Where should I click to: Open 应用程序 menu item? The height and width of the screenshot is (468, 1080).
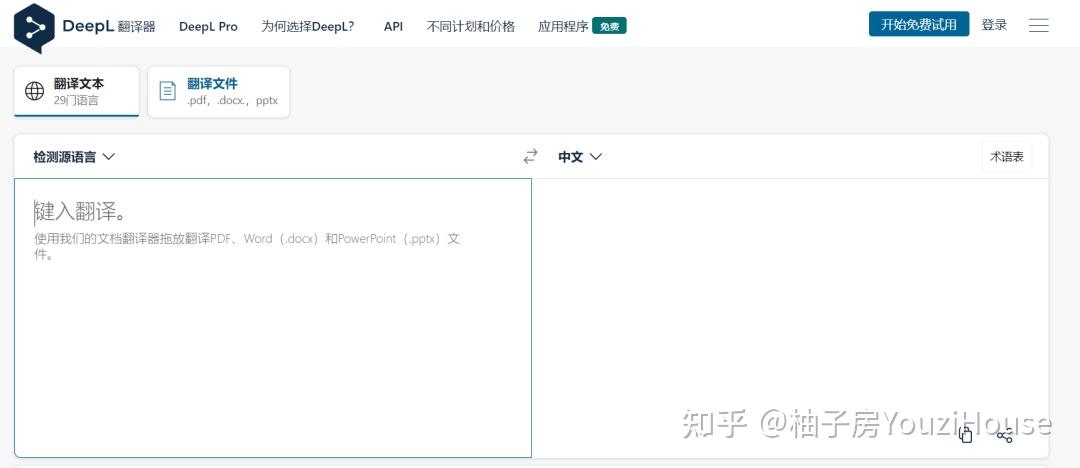pyautogui.click(x=563, y=27)
